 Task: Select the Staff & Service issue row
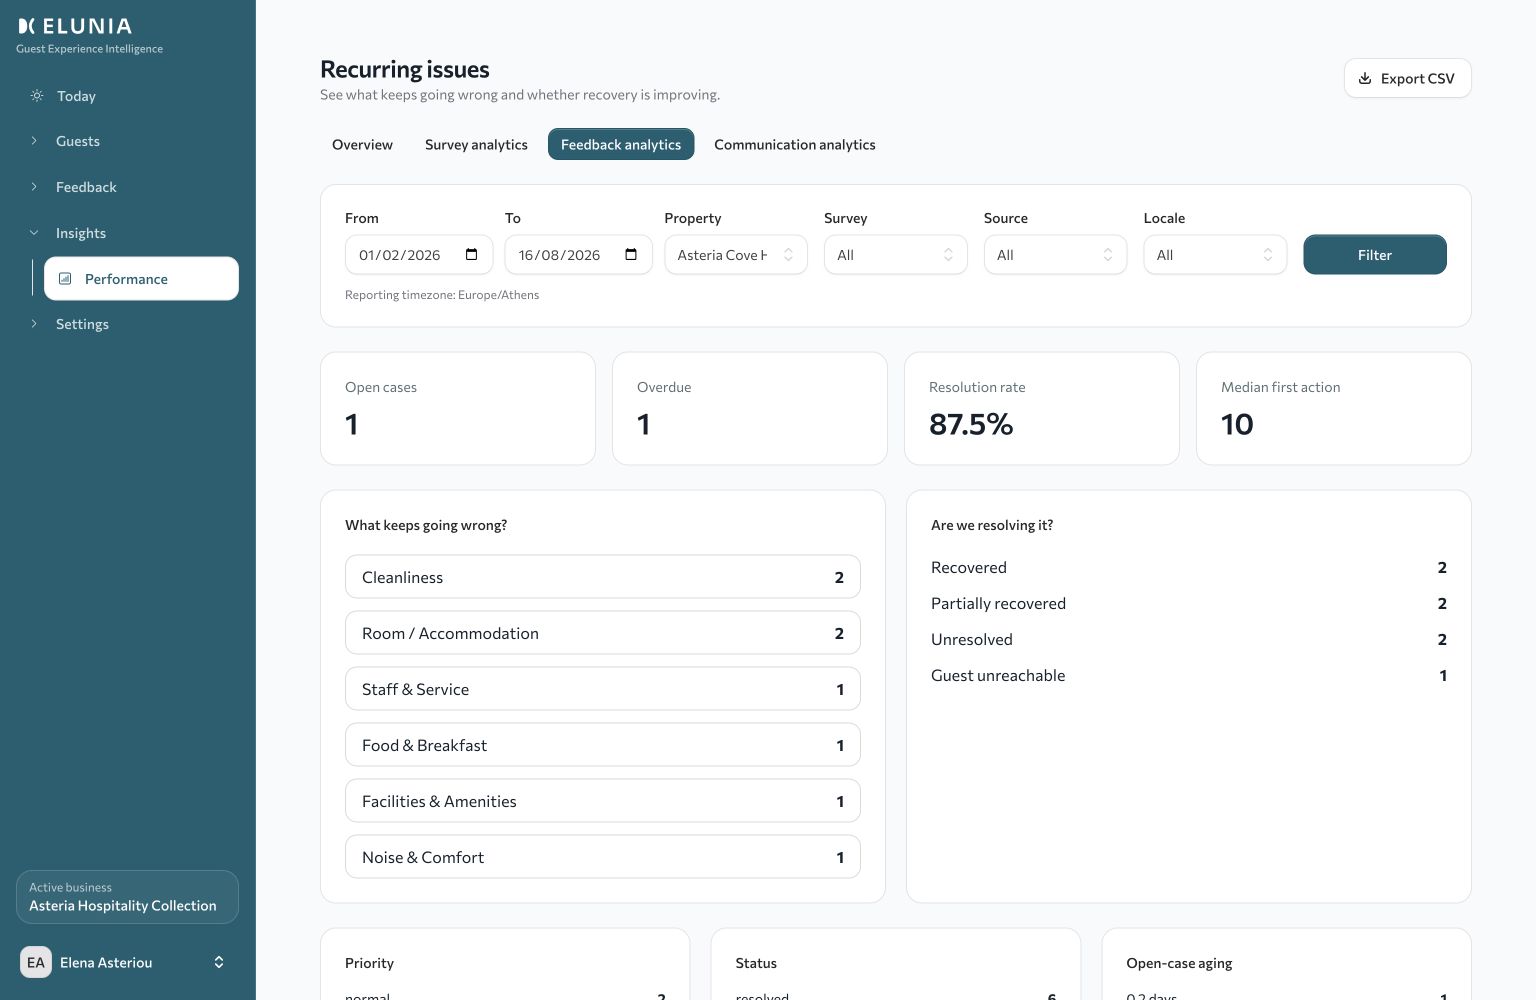603,689
